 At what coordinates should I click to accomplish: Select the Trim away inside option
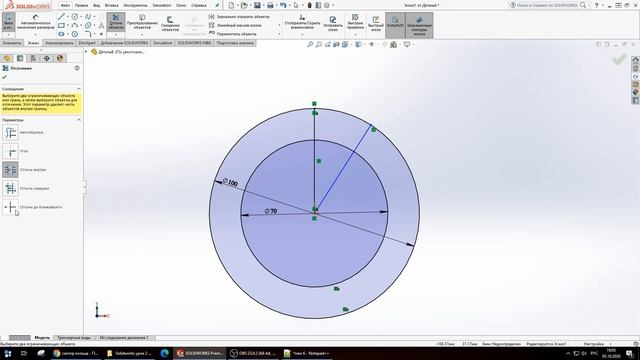point(10,170)
